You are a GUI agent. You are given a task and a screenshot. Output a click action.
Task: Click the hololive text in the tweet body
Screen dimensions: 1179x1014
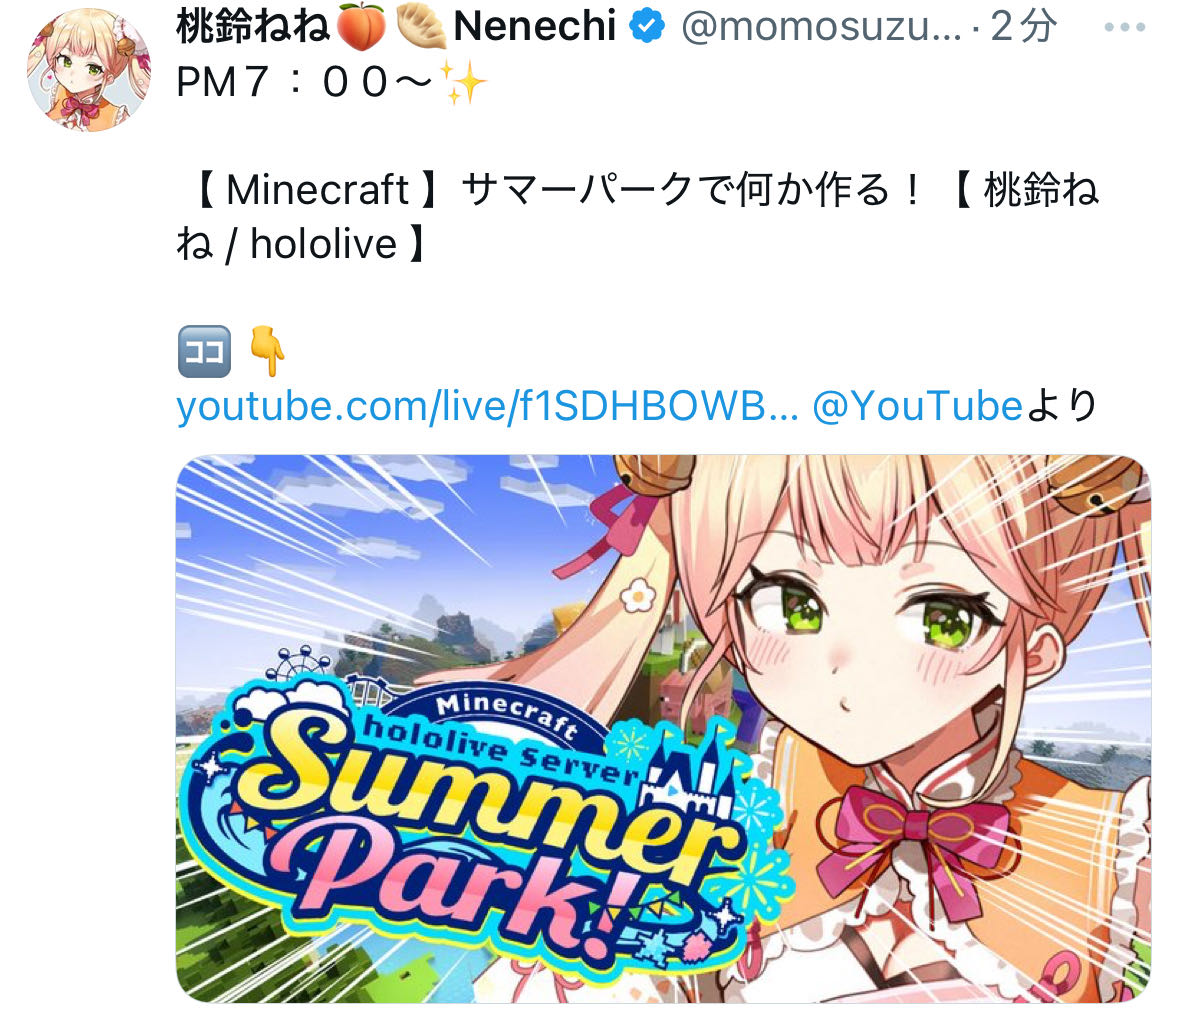323,244
